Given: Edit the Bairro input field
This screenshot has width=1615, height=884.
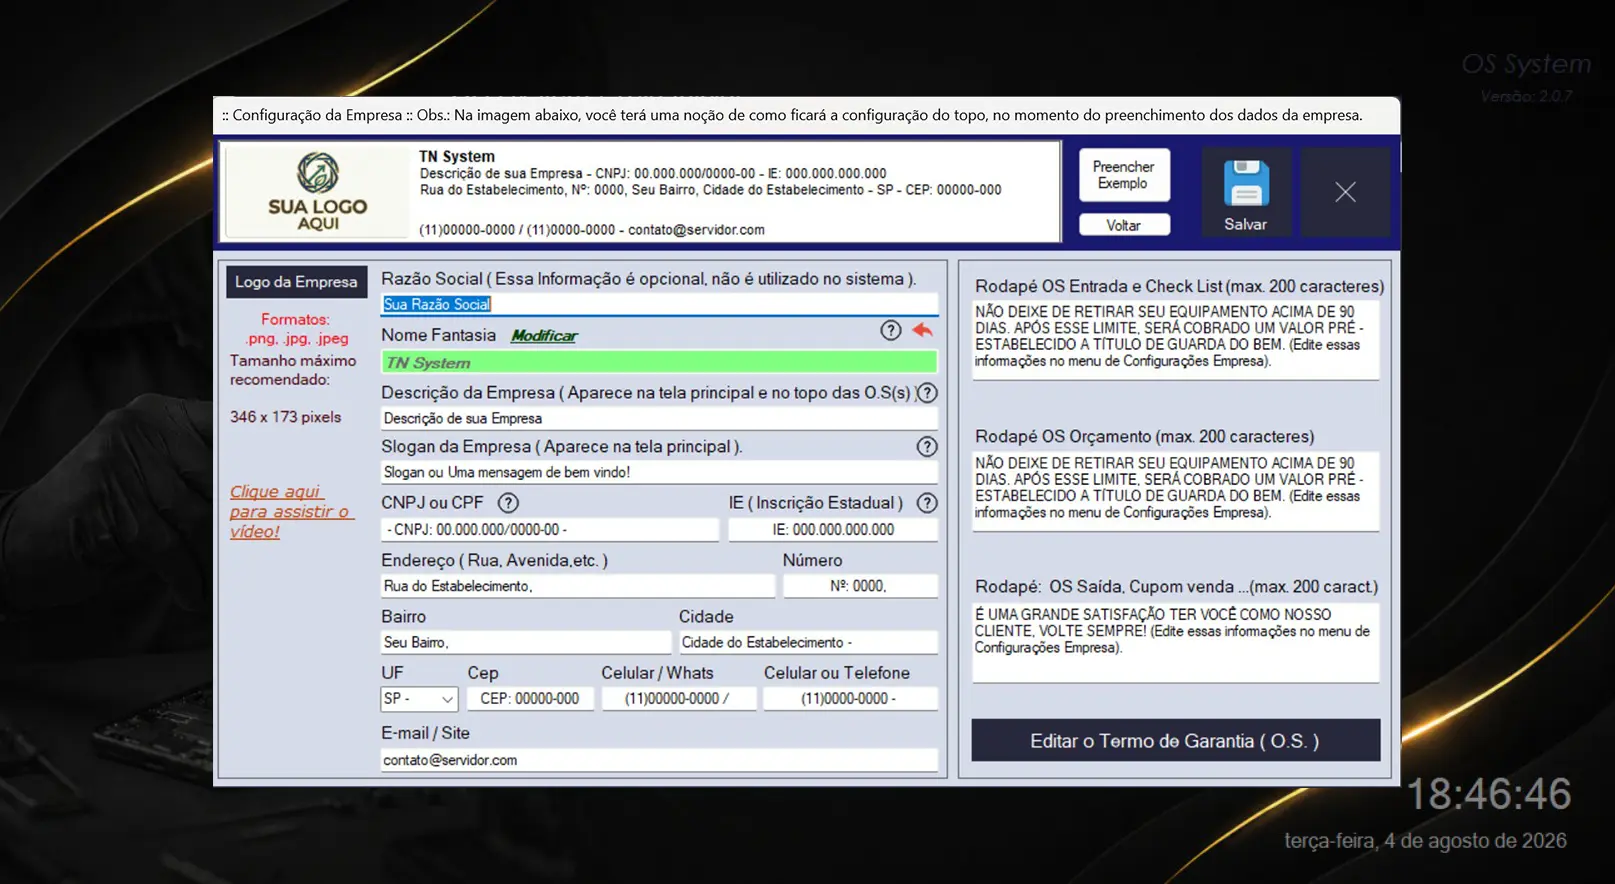Looking at the screenshot, I should pos(525,642).
